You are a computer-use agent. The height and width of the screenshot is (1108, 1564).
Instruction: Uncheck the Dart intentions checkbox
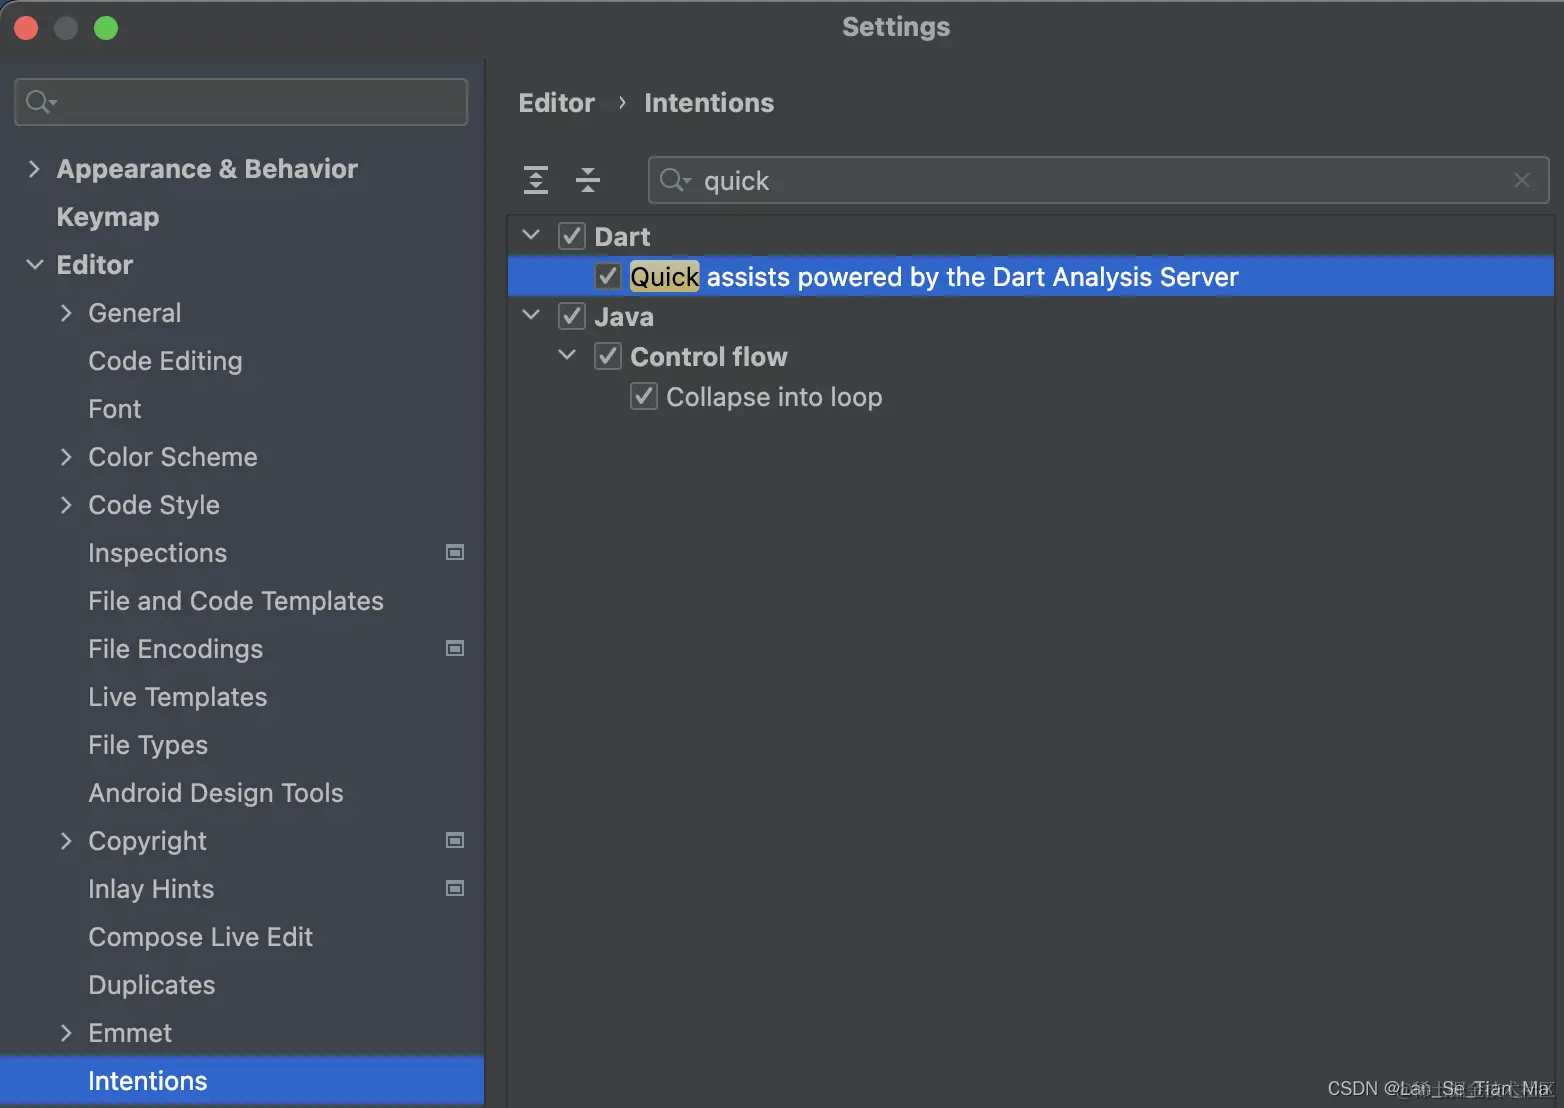572,237
